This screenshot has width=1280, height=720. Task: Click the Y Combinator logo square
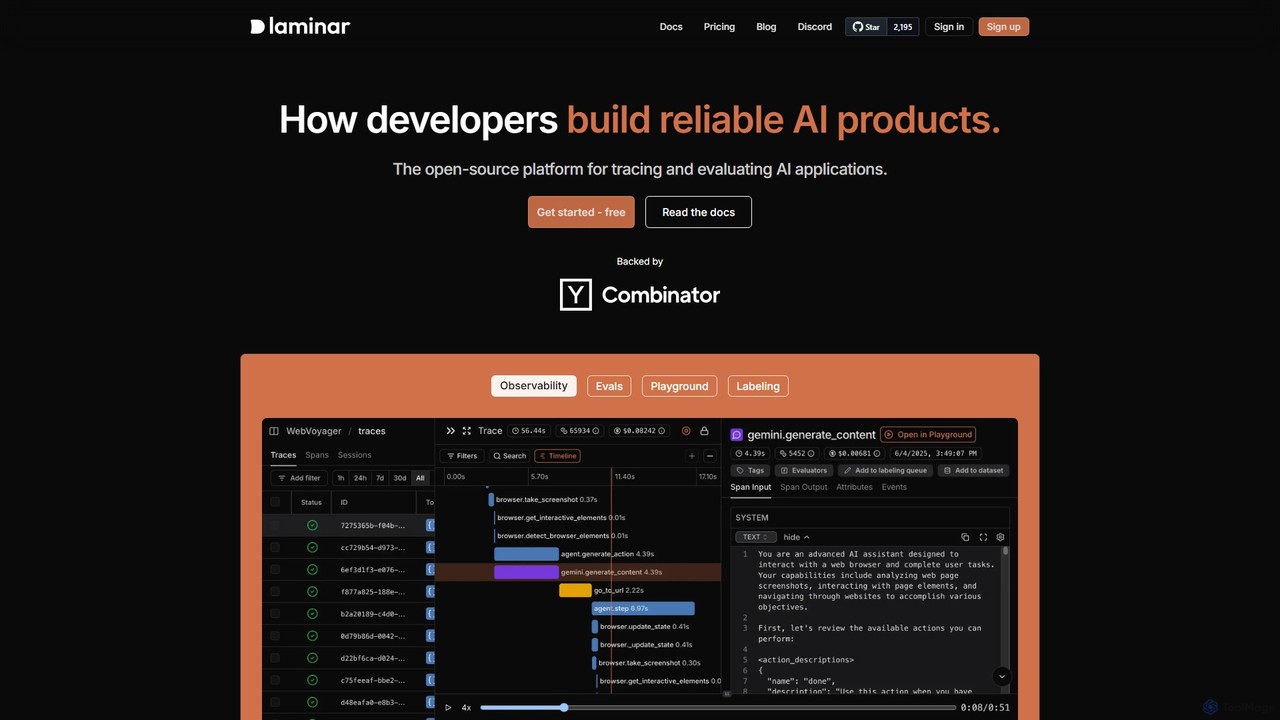pyautogui.click(x=575, y=294)
